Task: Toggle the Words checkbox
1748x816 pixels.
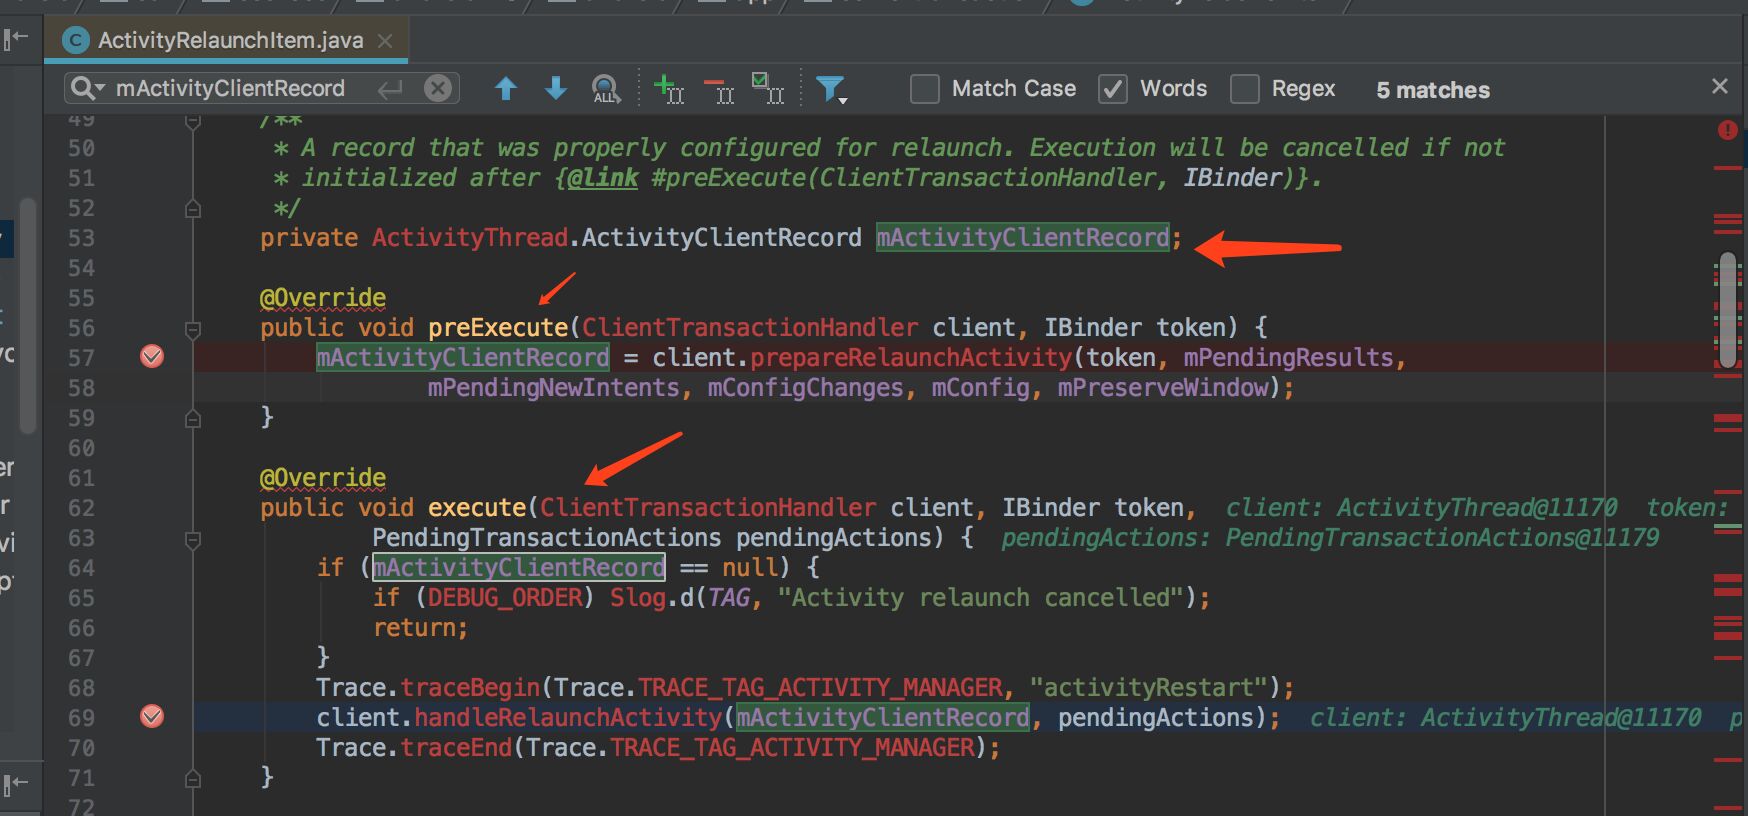Action: [1113, 89]
